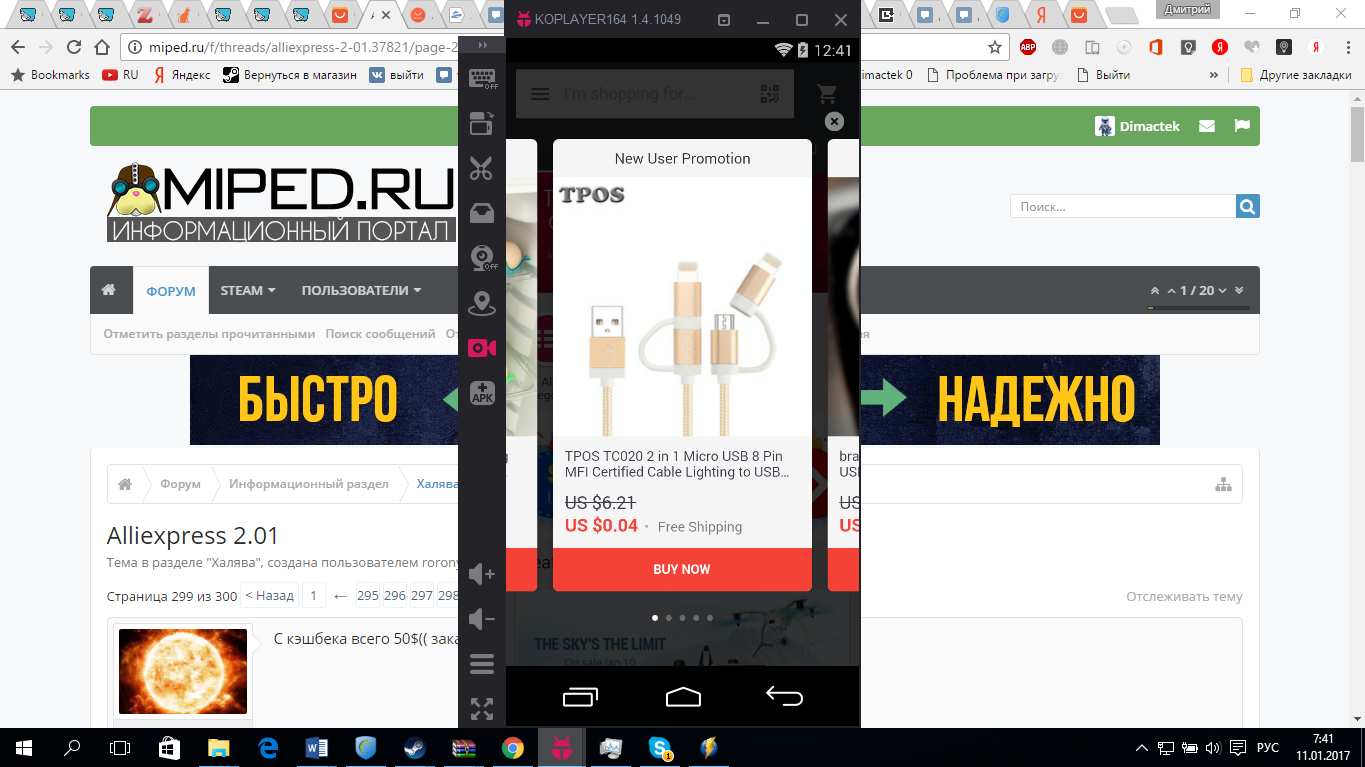Screen dimensions: 1365x767
Task: Close the New User Promotion popup
Action: pos(834,121)
